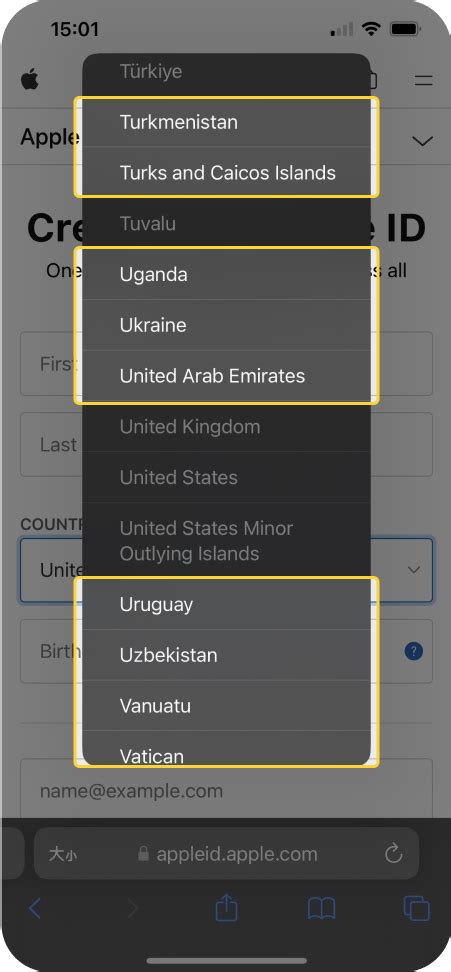
Task: Open the country dropdown chevron arrow
Action: click(x=414, y=570)
